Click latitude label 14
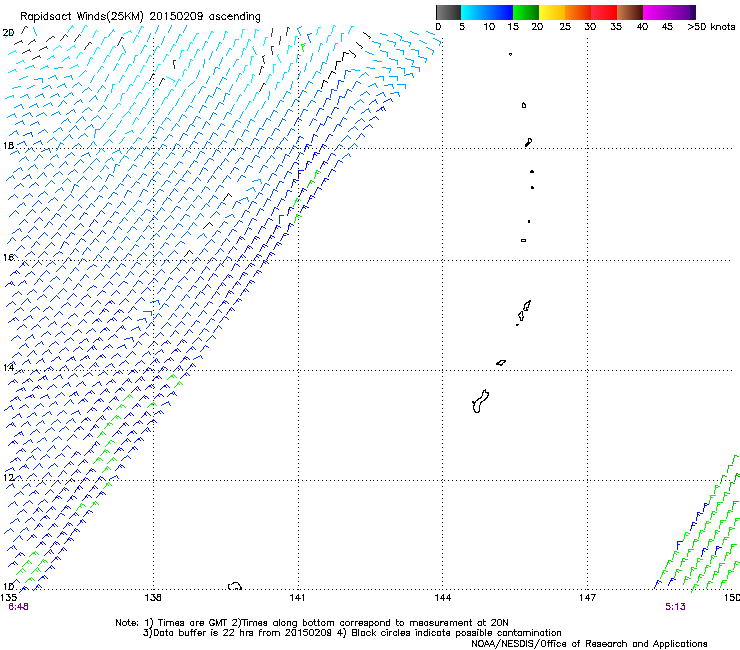 click(8, 367)
